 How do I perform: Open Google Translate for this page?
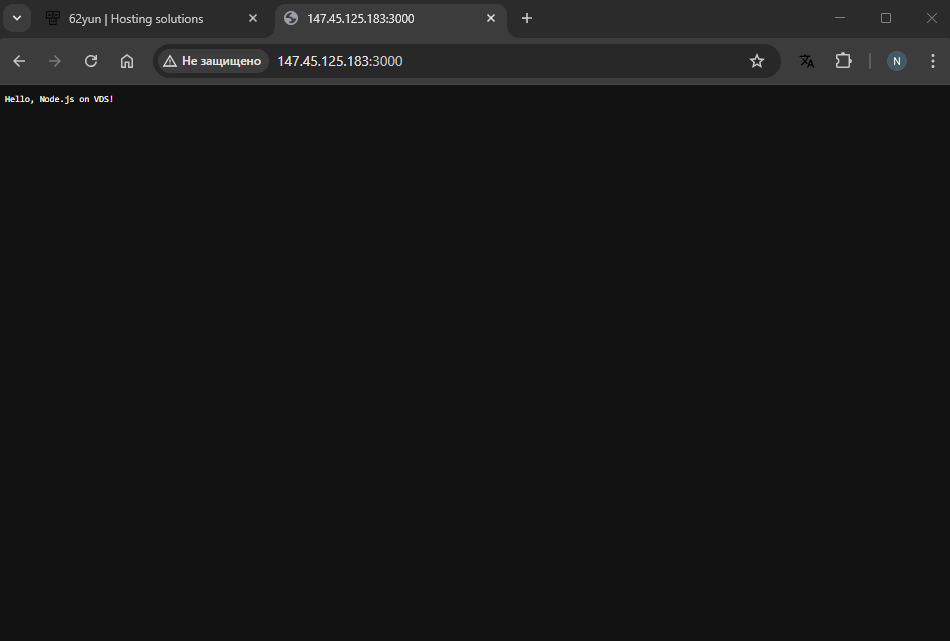pos(807,61)
